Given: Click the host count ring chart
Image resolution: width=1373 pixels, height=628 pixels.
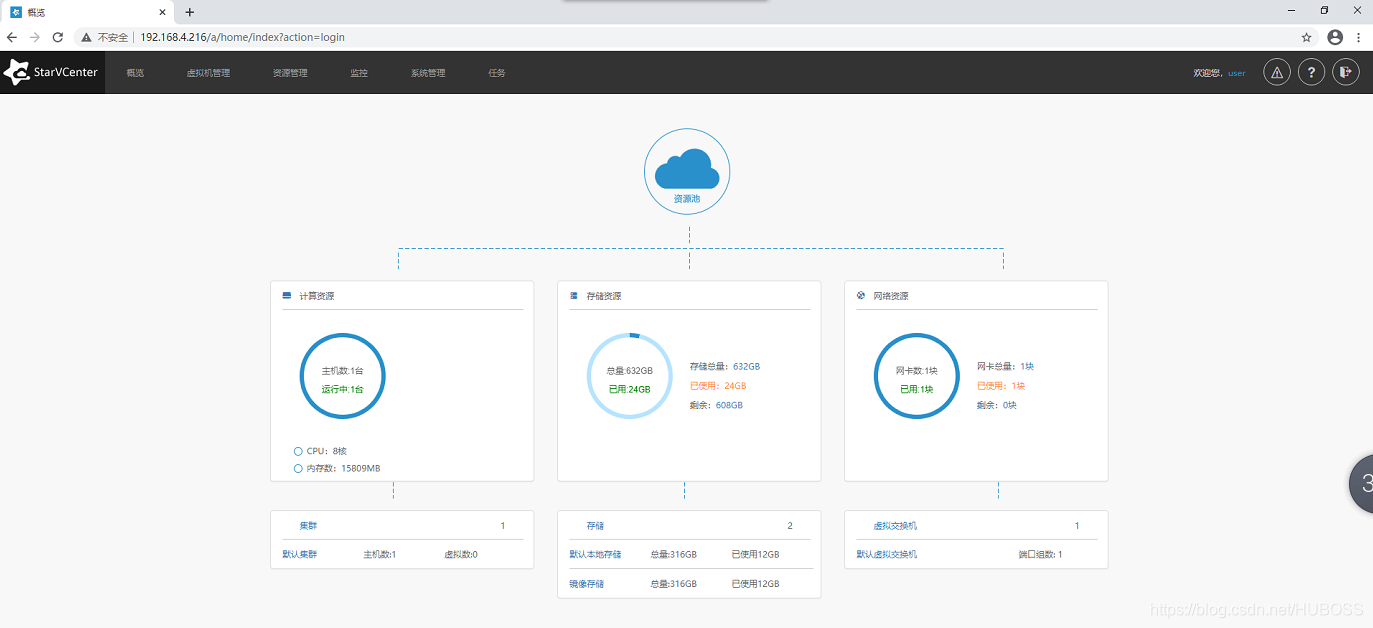Looking at the screenshot, I should point(343,376).
